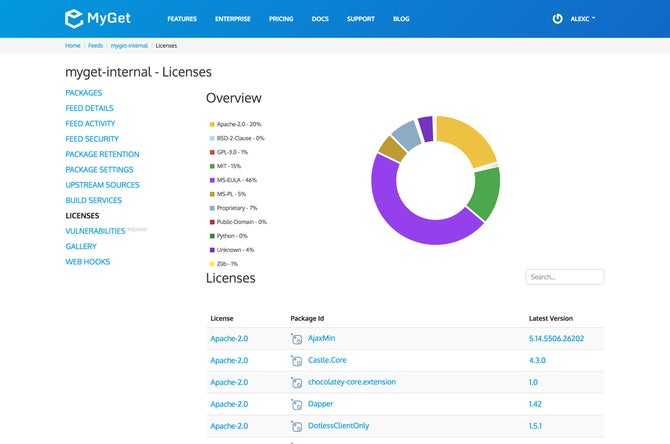Viewport: 670px width, 444px height.
Task: Click the Home breadcrumb link
Action: coord(73,45)
